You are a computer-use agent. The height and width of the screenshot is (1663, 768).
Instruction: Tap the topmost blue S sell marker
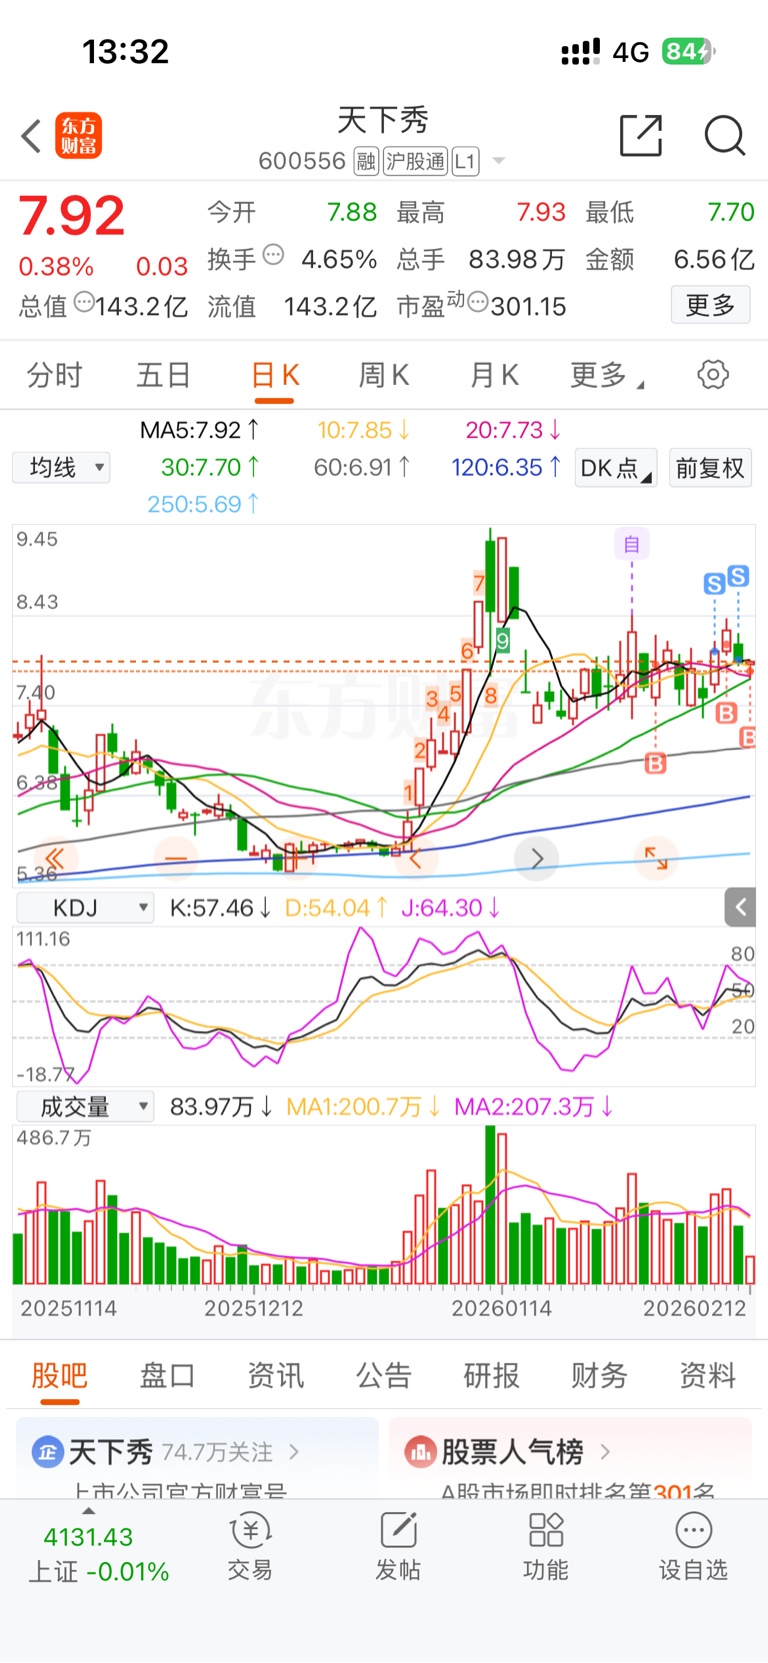pos(738,576)
